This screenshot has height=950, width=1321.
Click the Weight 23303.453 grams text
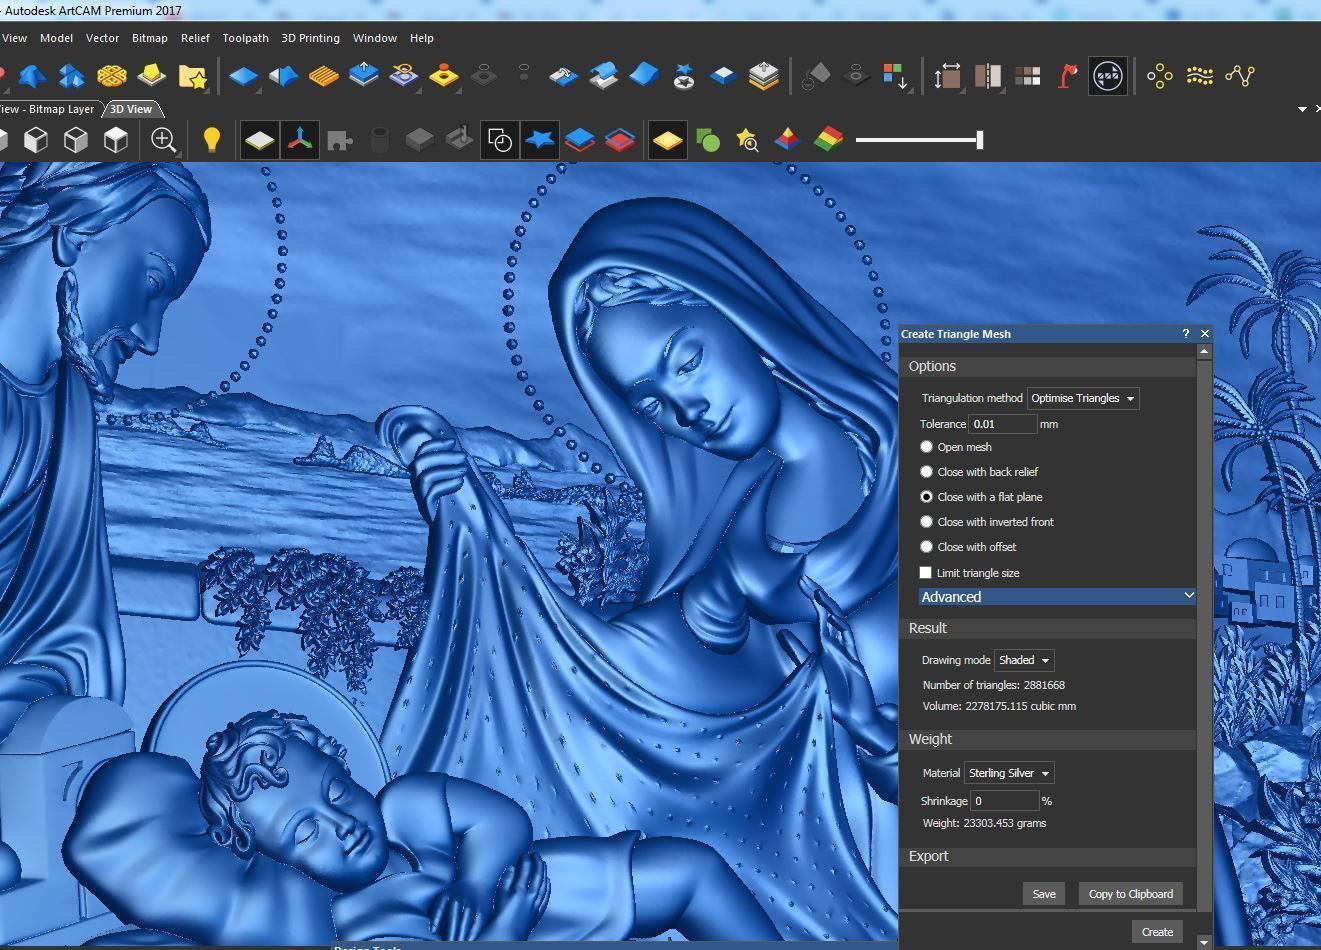click(x=984, y=823)
